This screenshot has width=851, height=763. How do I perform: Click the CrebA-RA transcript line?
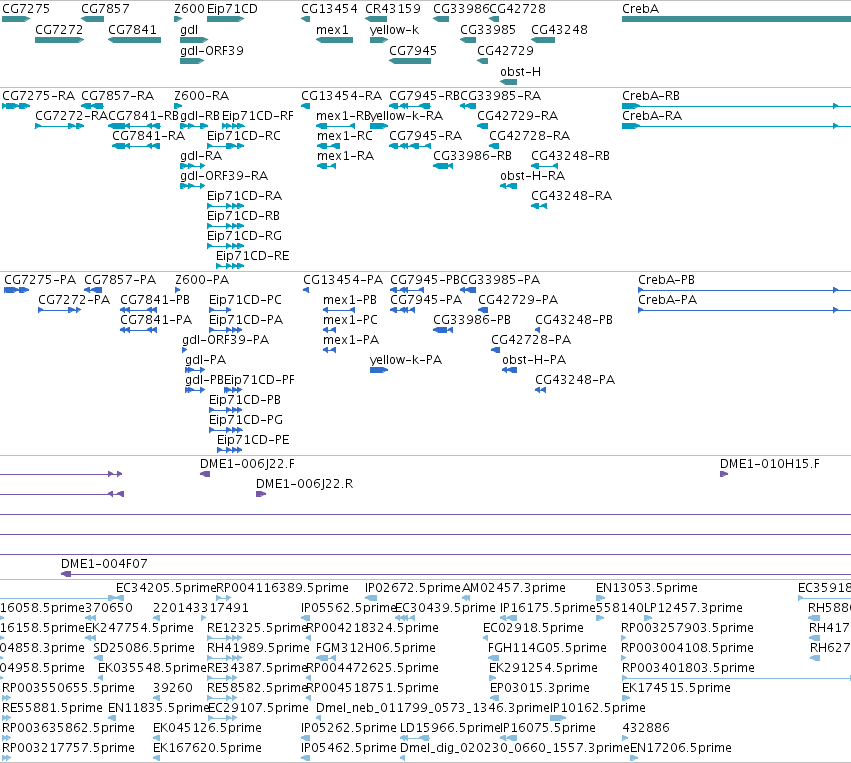click(736, 126)
